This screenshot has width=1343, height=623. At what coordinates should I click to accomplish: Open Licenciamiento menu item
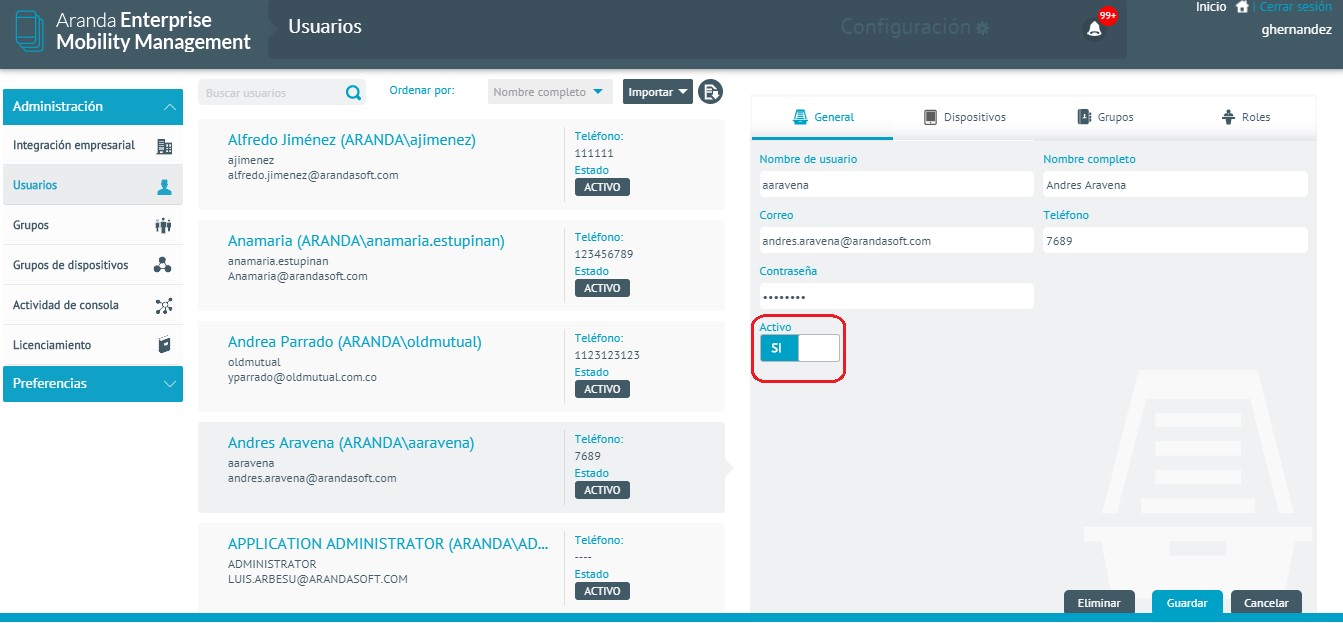tap(93, 345)
